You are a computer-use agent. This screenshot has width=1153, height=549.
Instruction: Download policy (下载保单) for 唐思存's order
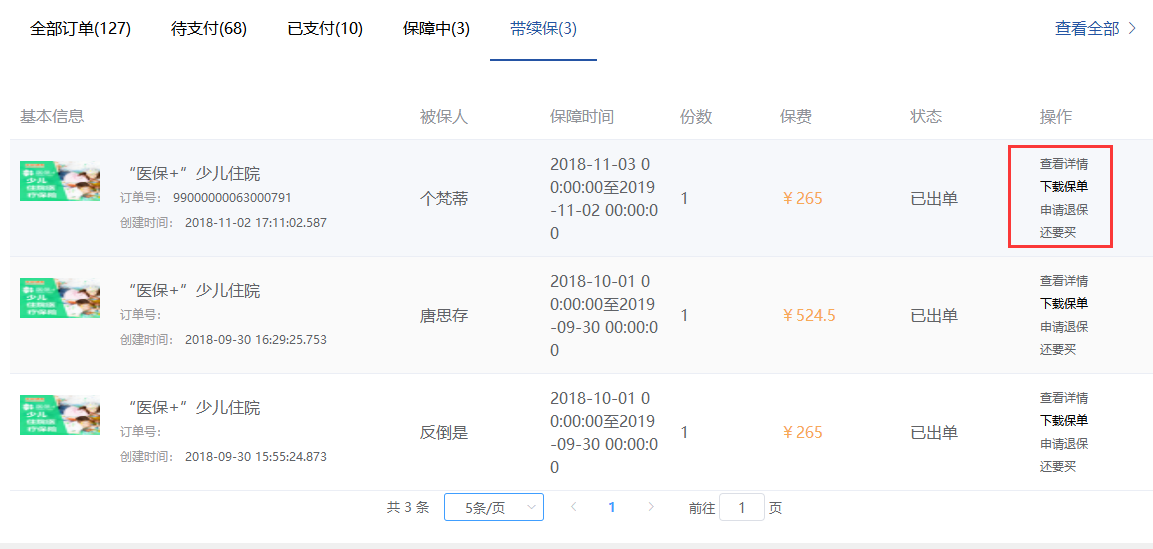click(x=1064, y=304)
